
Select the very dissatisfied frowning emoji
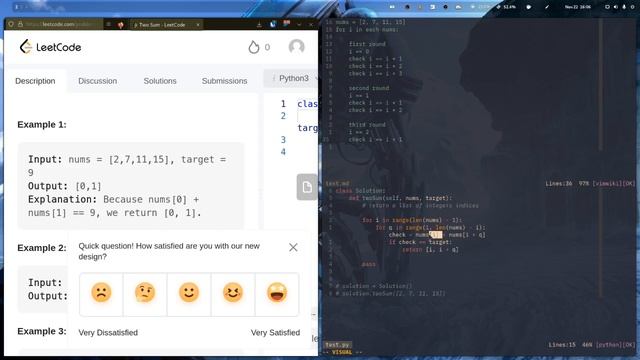[x=101, y=294]
